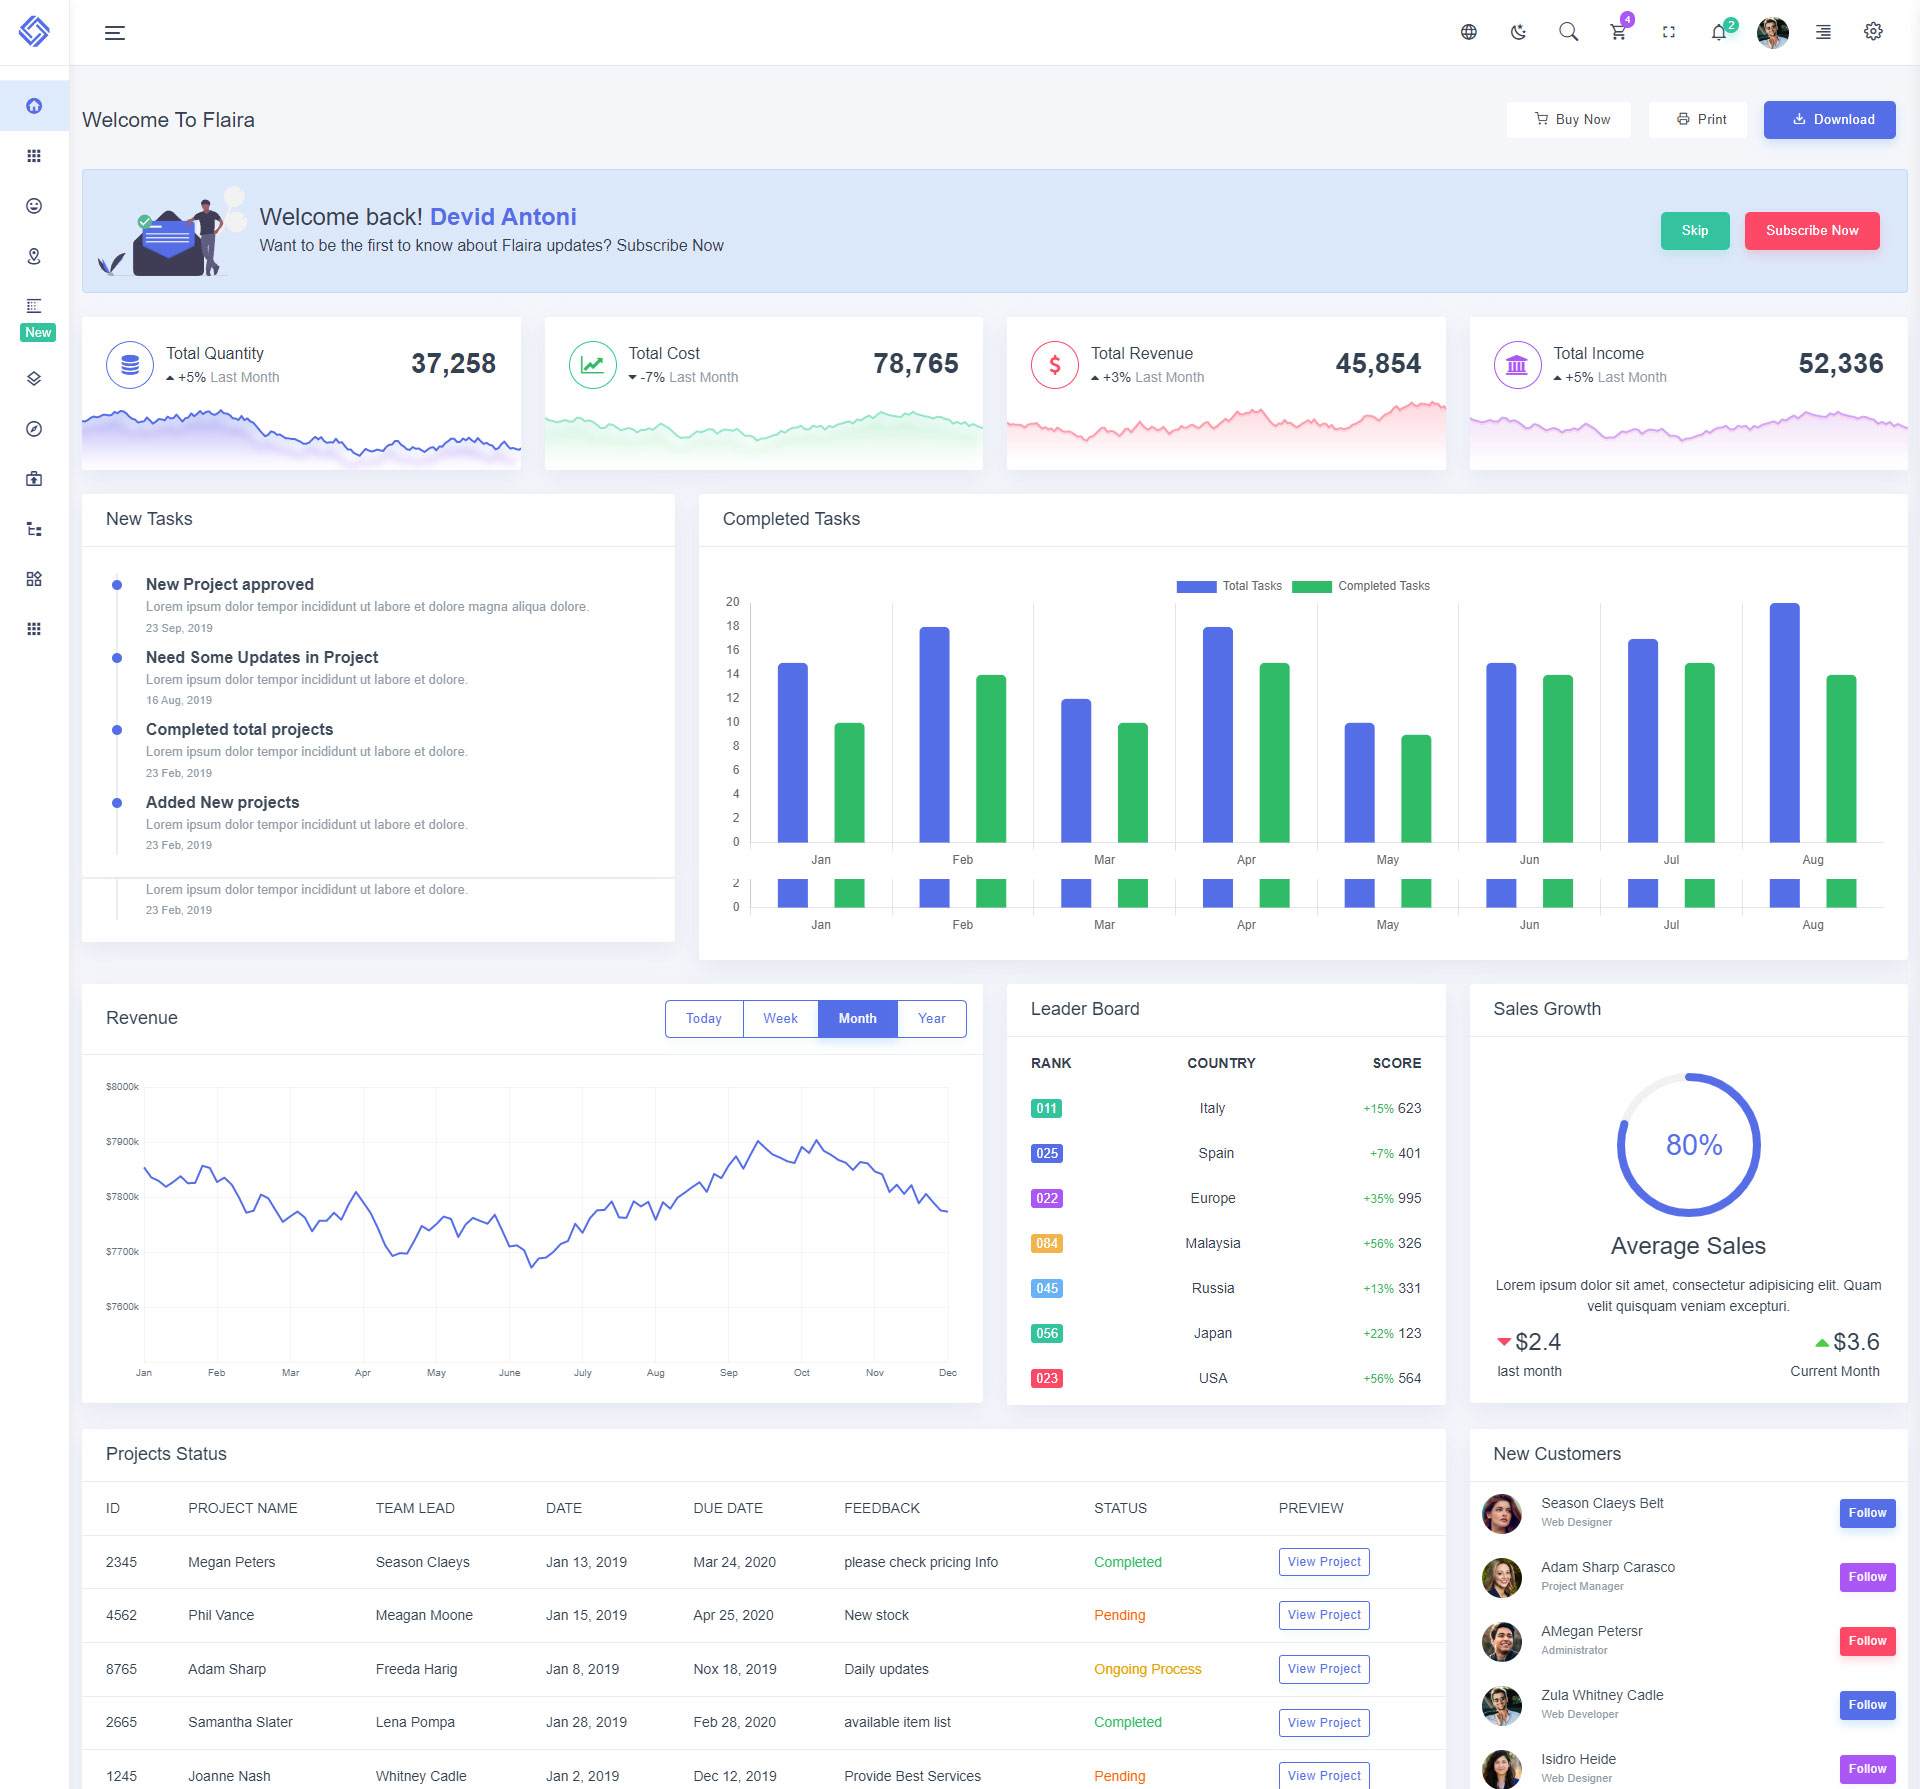
Task: Switch Revenue chart to Week tab
Action: [780, 1019]
